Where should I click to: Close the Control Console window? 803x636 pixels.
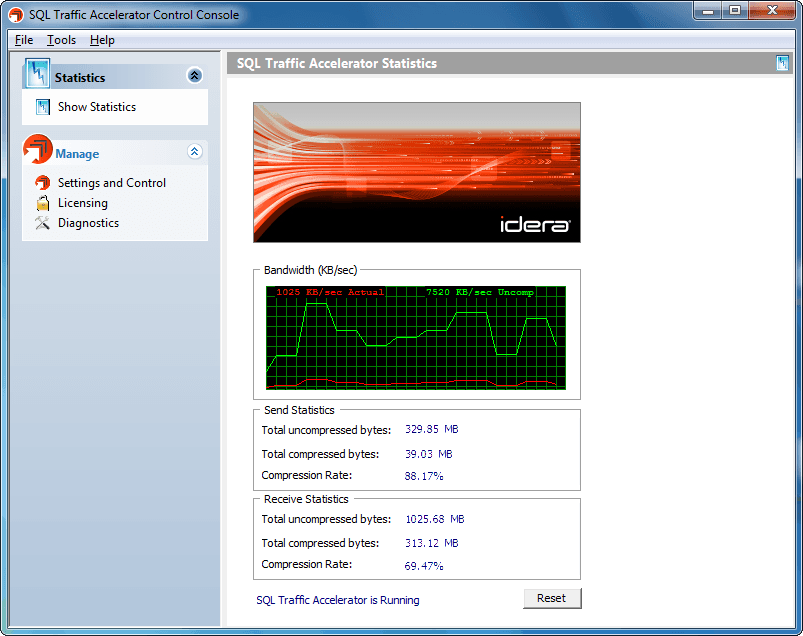click(772, 10)
